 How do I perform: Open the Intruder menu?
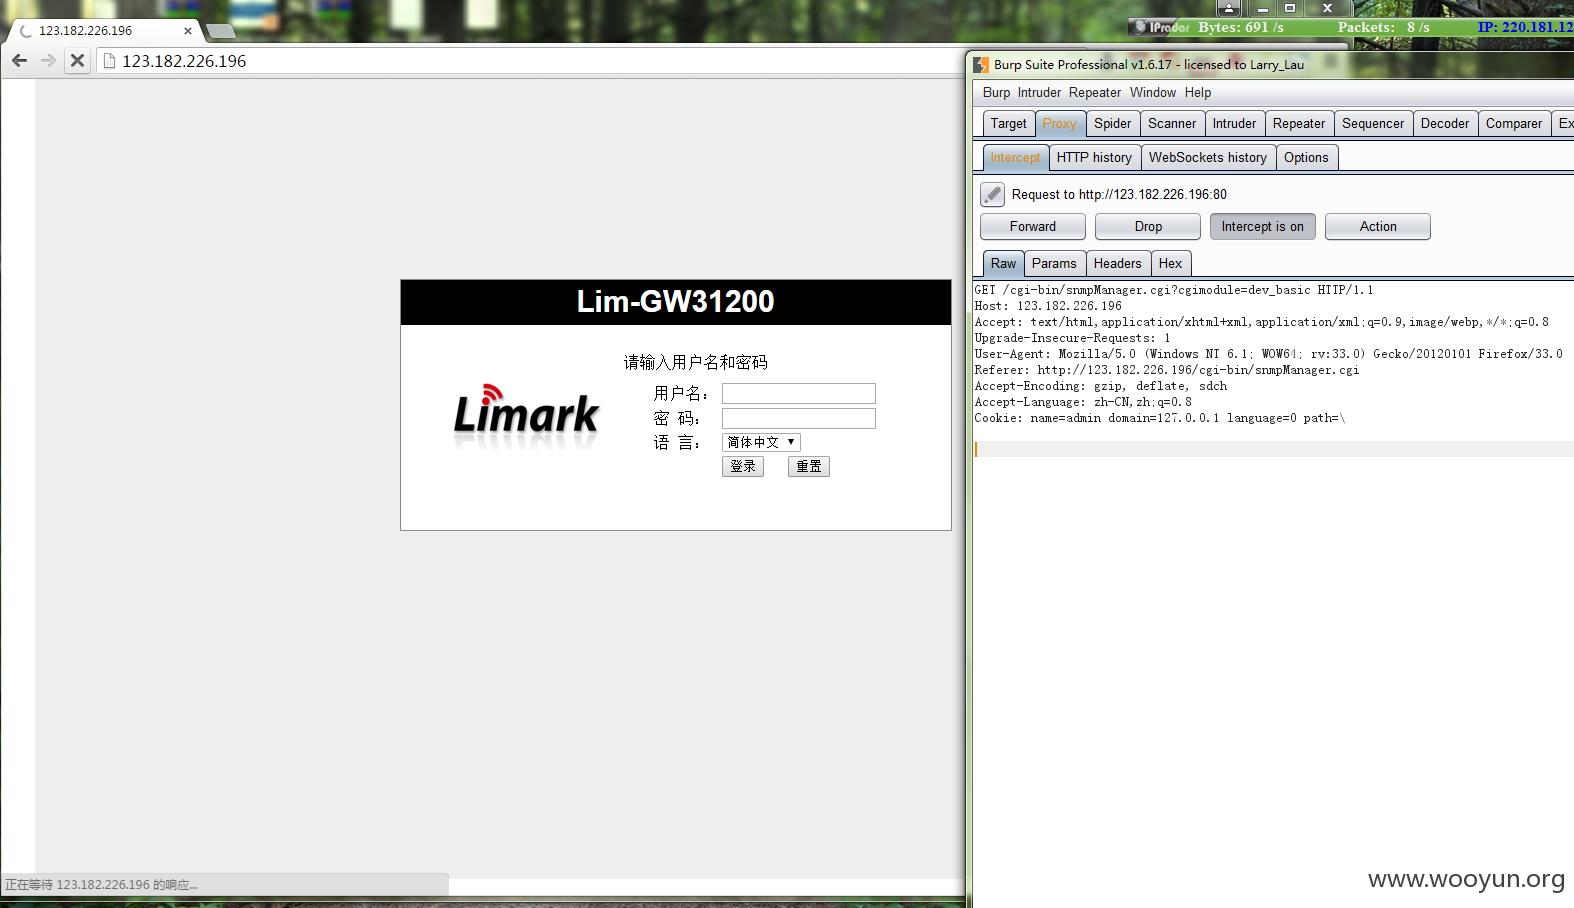(1039, 92)
